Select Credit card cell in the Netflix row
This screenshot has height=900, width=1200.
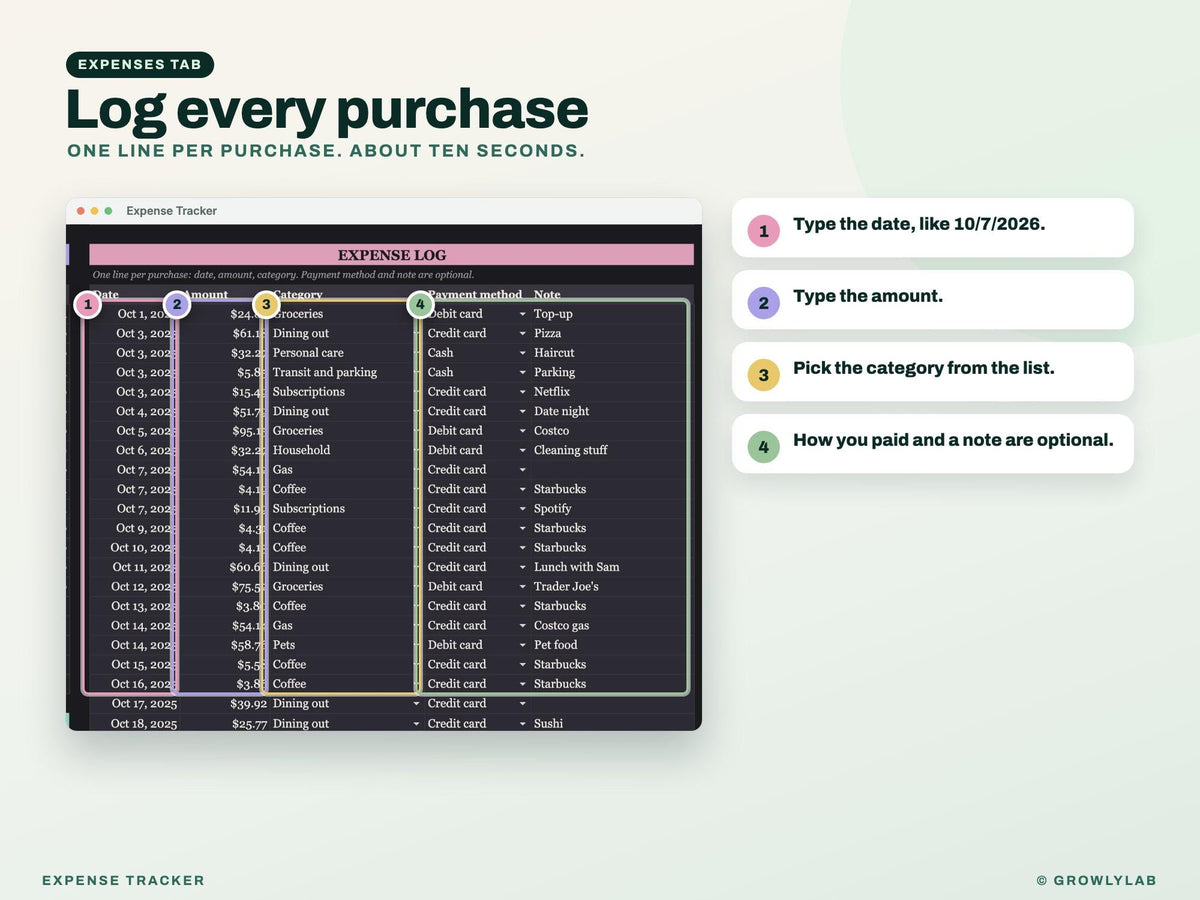477,392
